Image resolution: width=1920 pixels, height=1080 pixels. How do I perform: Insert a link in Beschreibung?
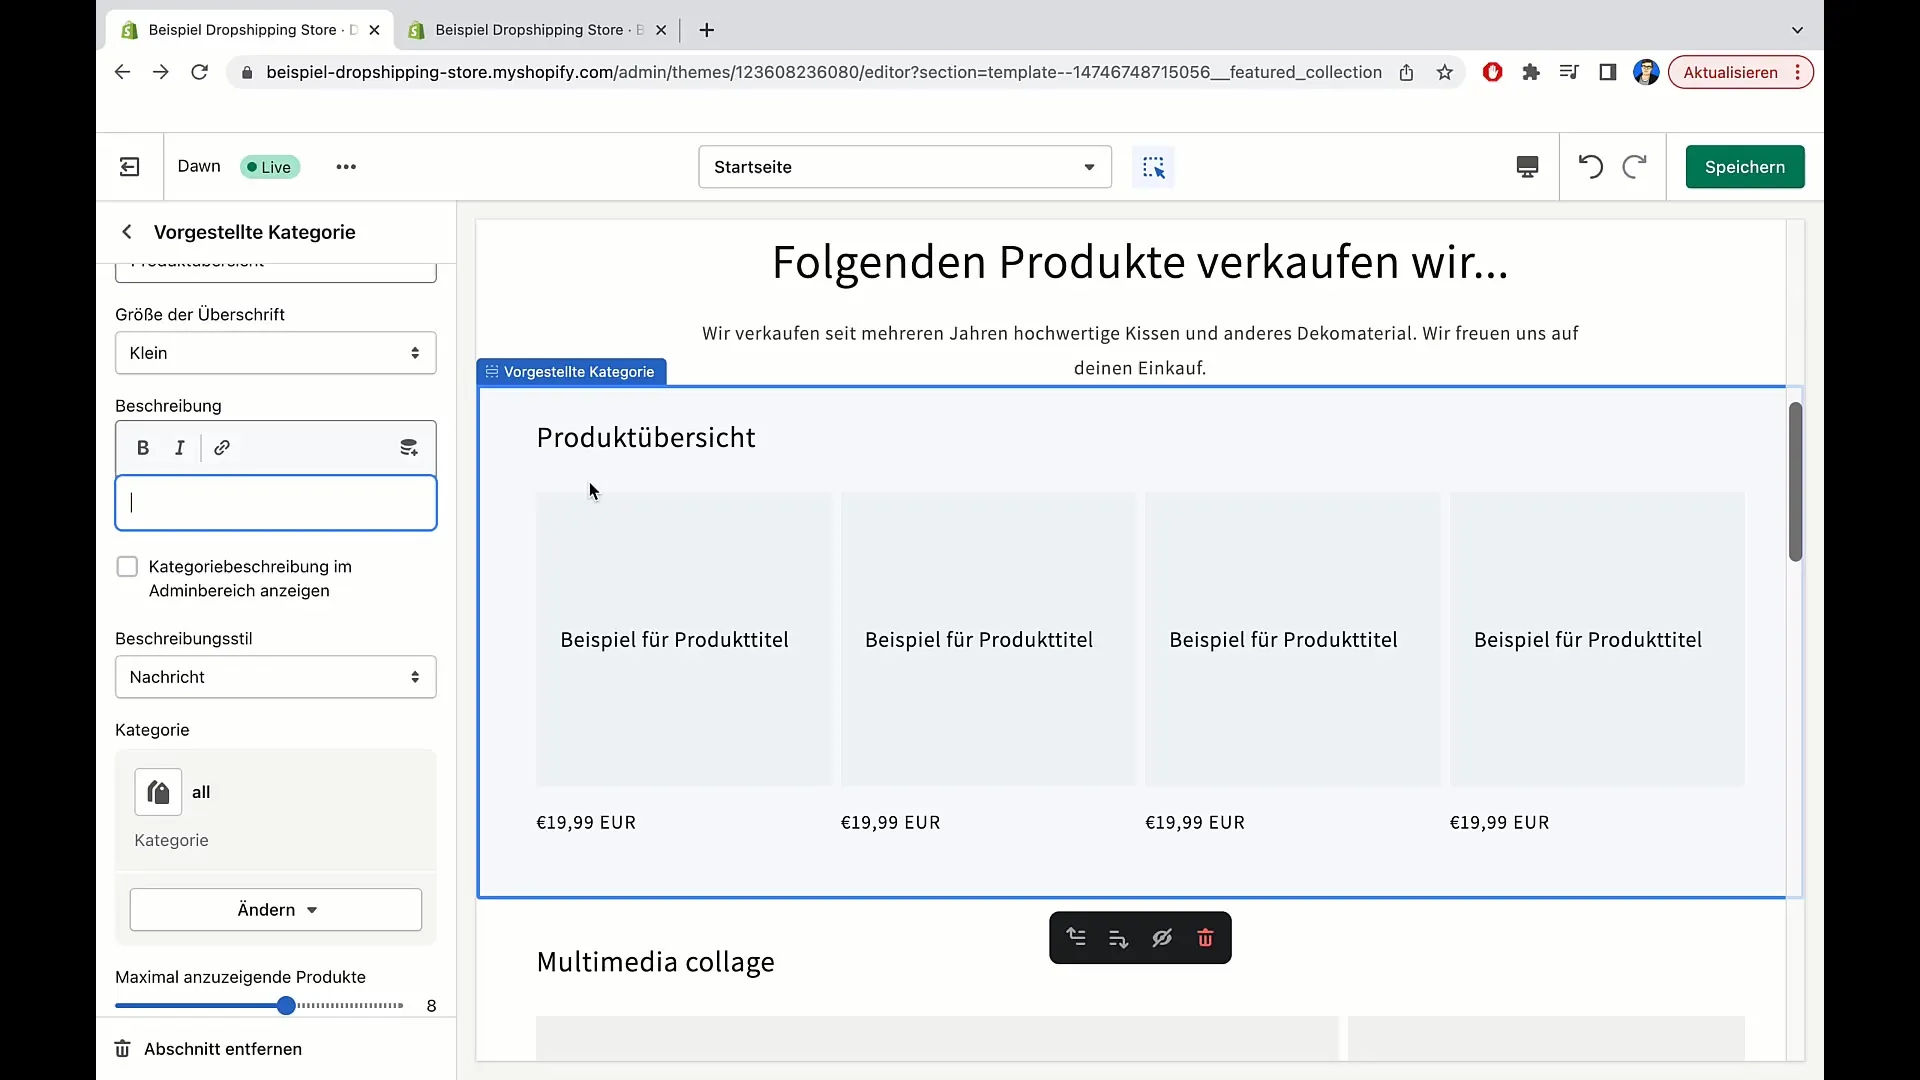click(222, 448)
